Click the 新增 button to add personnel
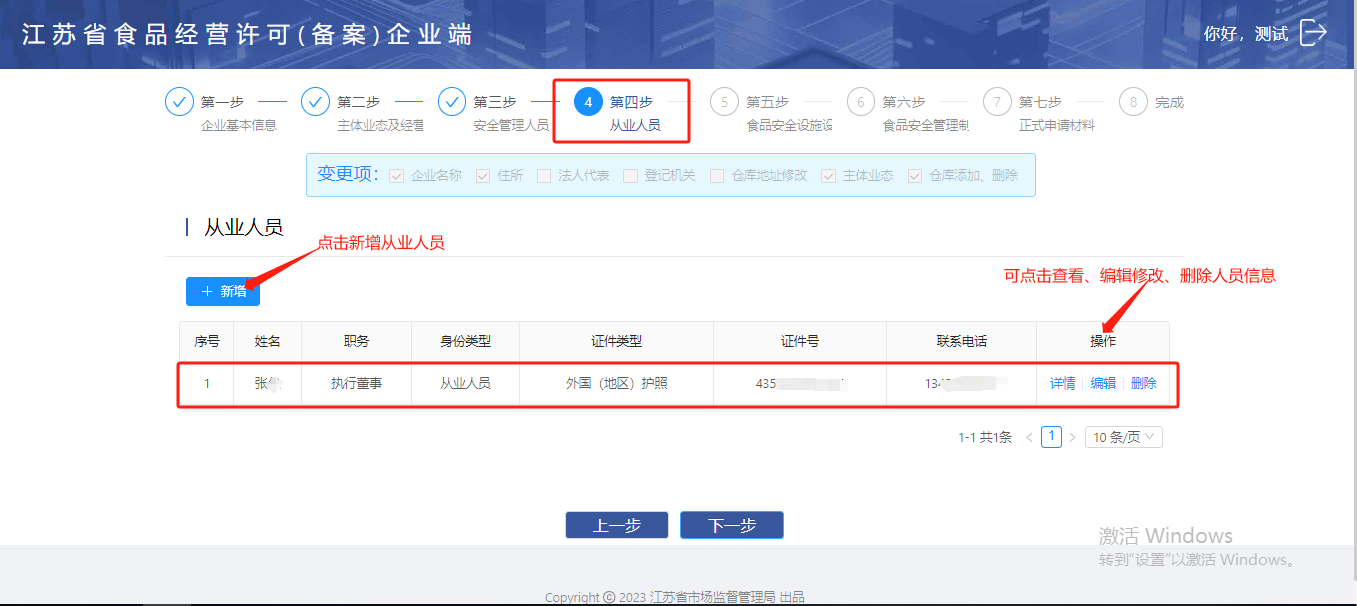 pyautogui.click(x=223, y=291)
